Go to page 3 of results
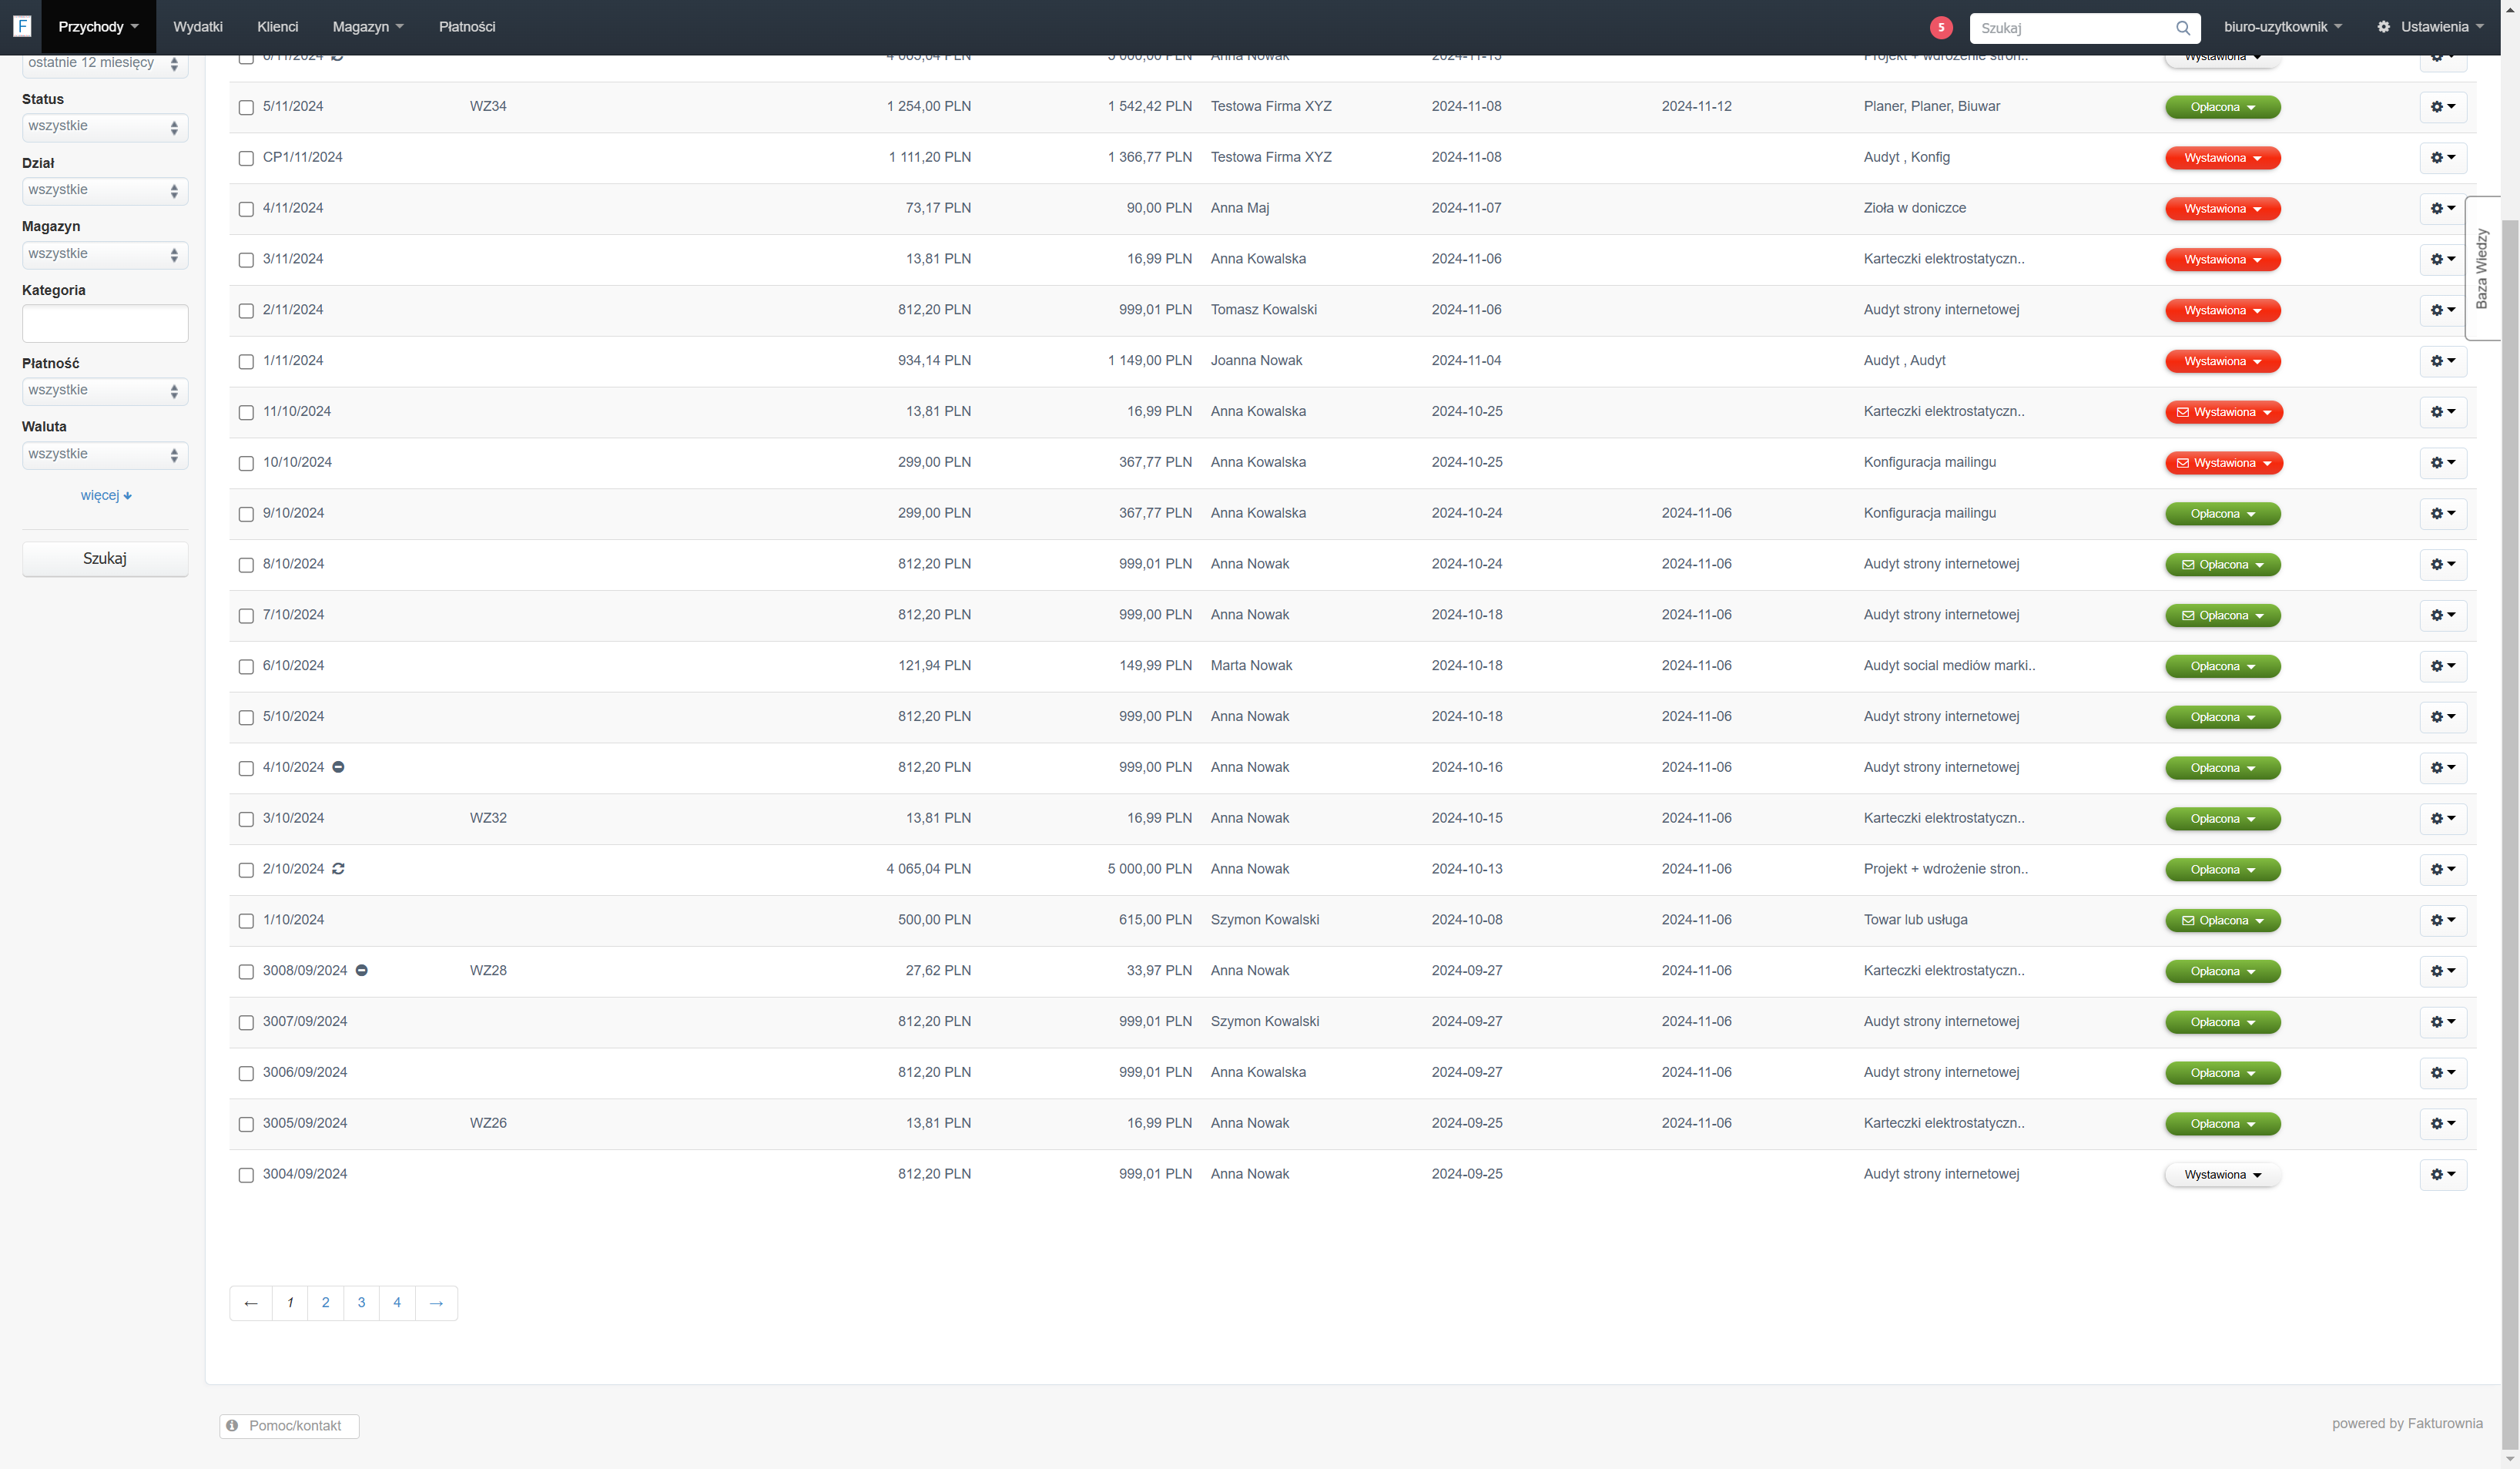Screen dimensions: 2520x1469 (x=361, y=1303)
